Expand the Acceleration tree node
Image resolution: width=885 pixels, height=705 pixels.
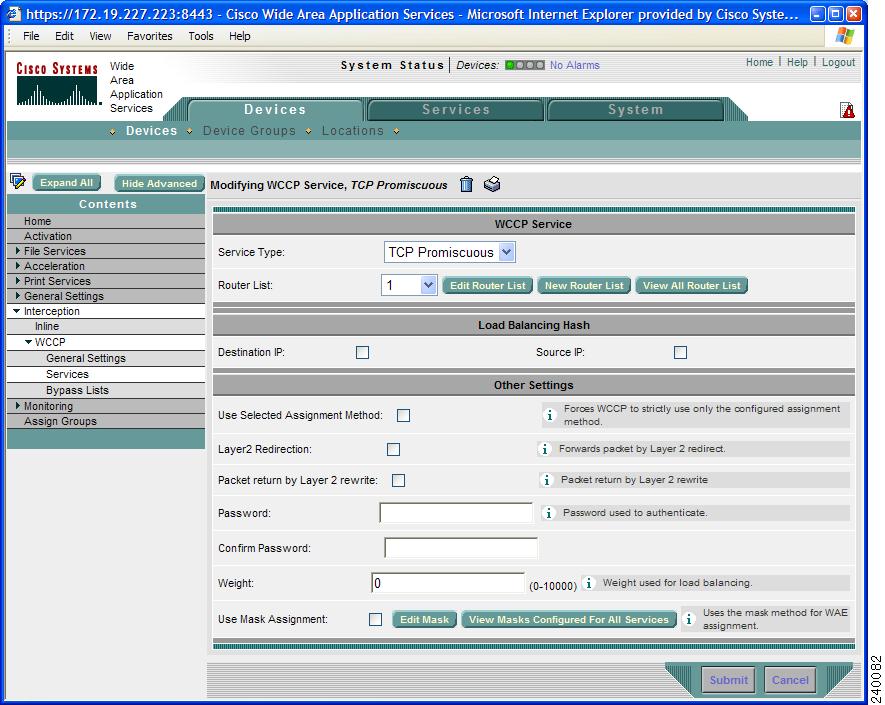[x=18, y=266]
